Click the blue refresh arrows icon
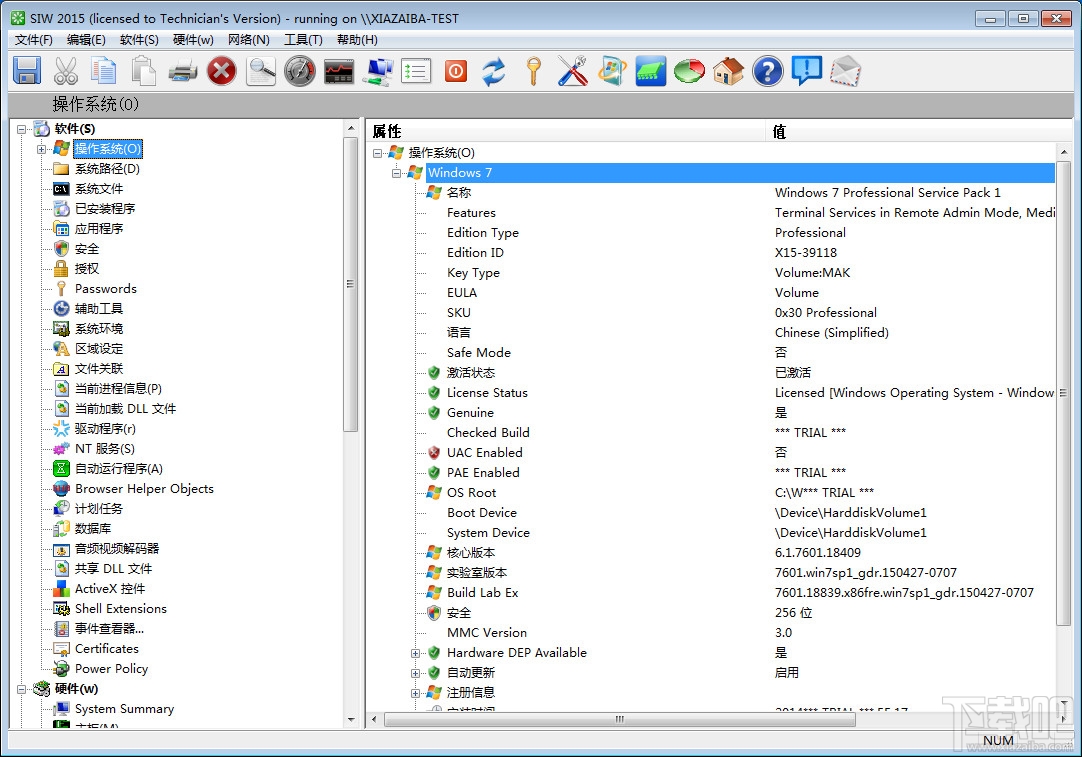The image size is (1082, 757). click(494, 71)
